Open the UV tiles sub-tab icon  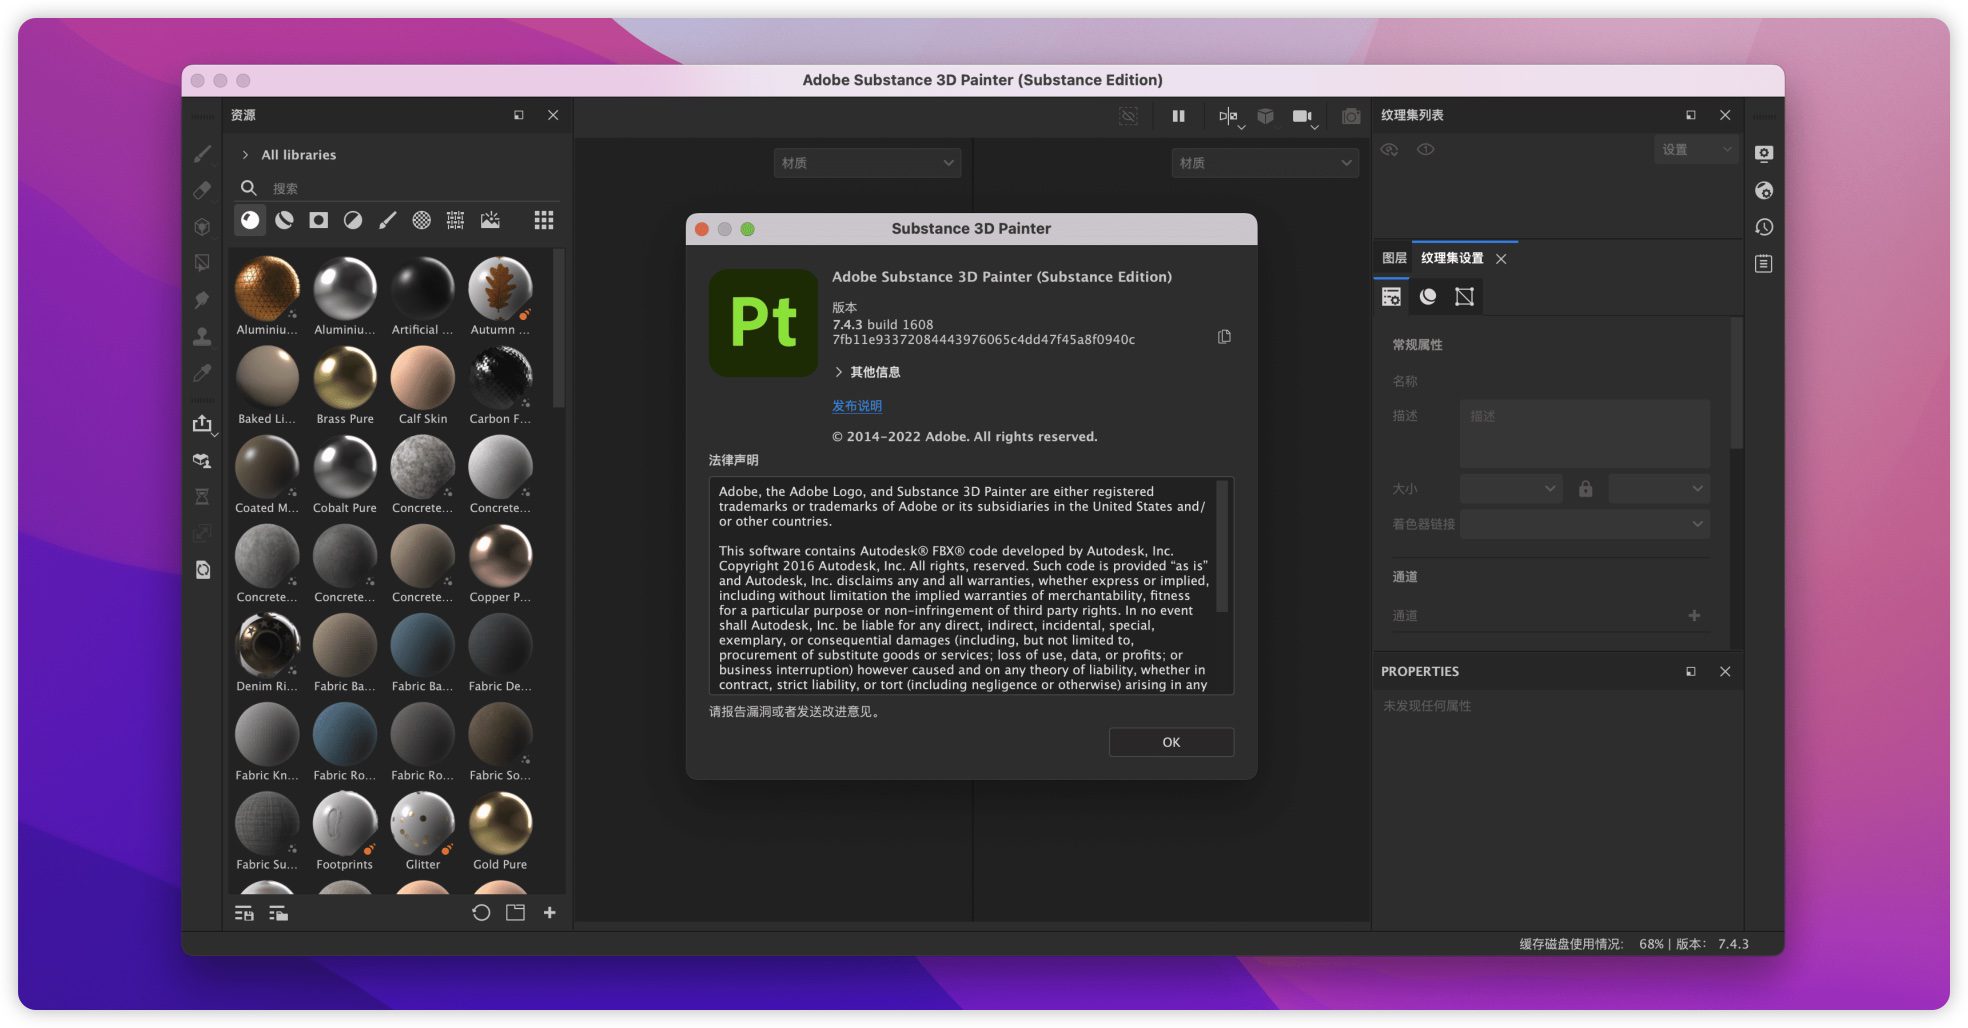[1464, 296]
